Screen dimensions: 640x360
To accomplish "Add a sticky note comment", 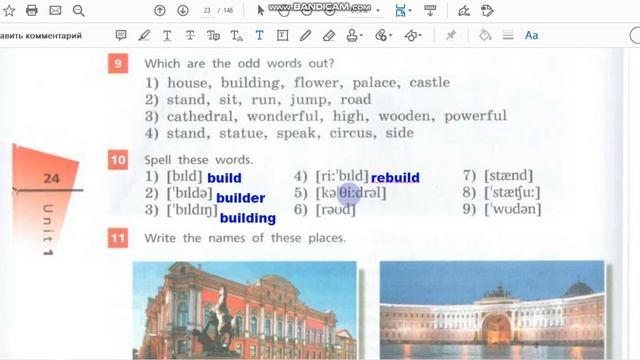I will (x=121, y=36).
